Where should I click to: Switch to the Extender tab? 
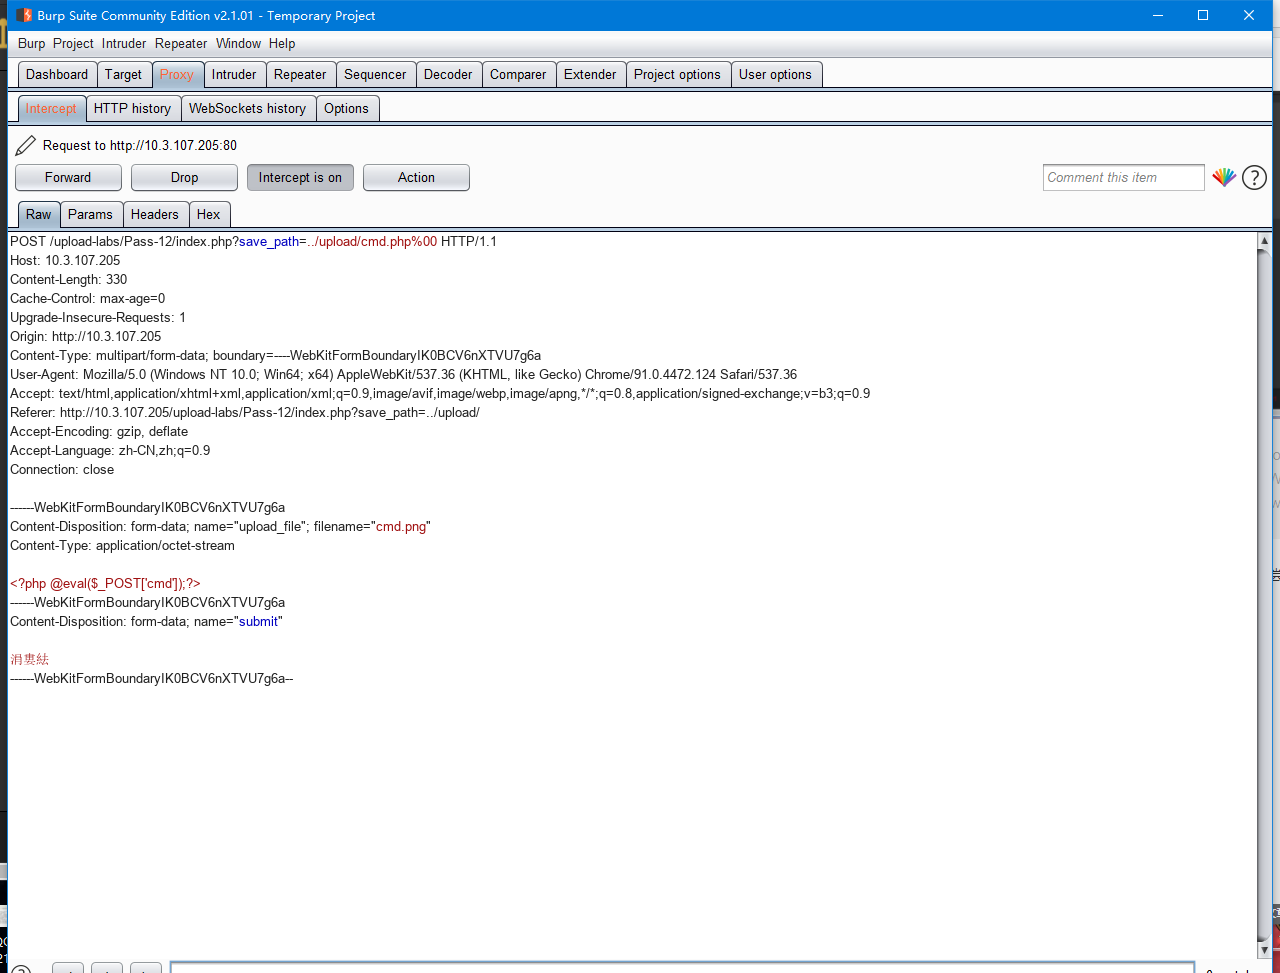(x=590, y=74)
